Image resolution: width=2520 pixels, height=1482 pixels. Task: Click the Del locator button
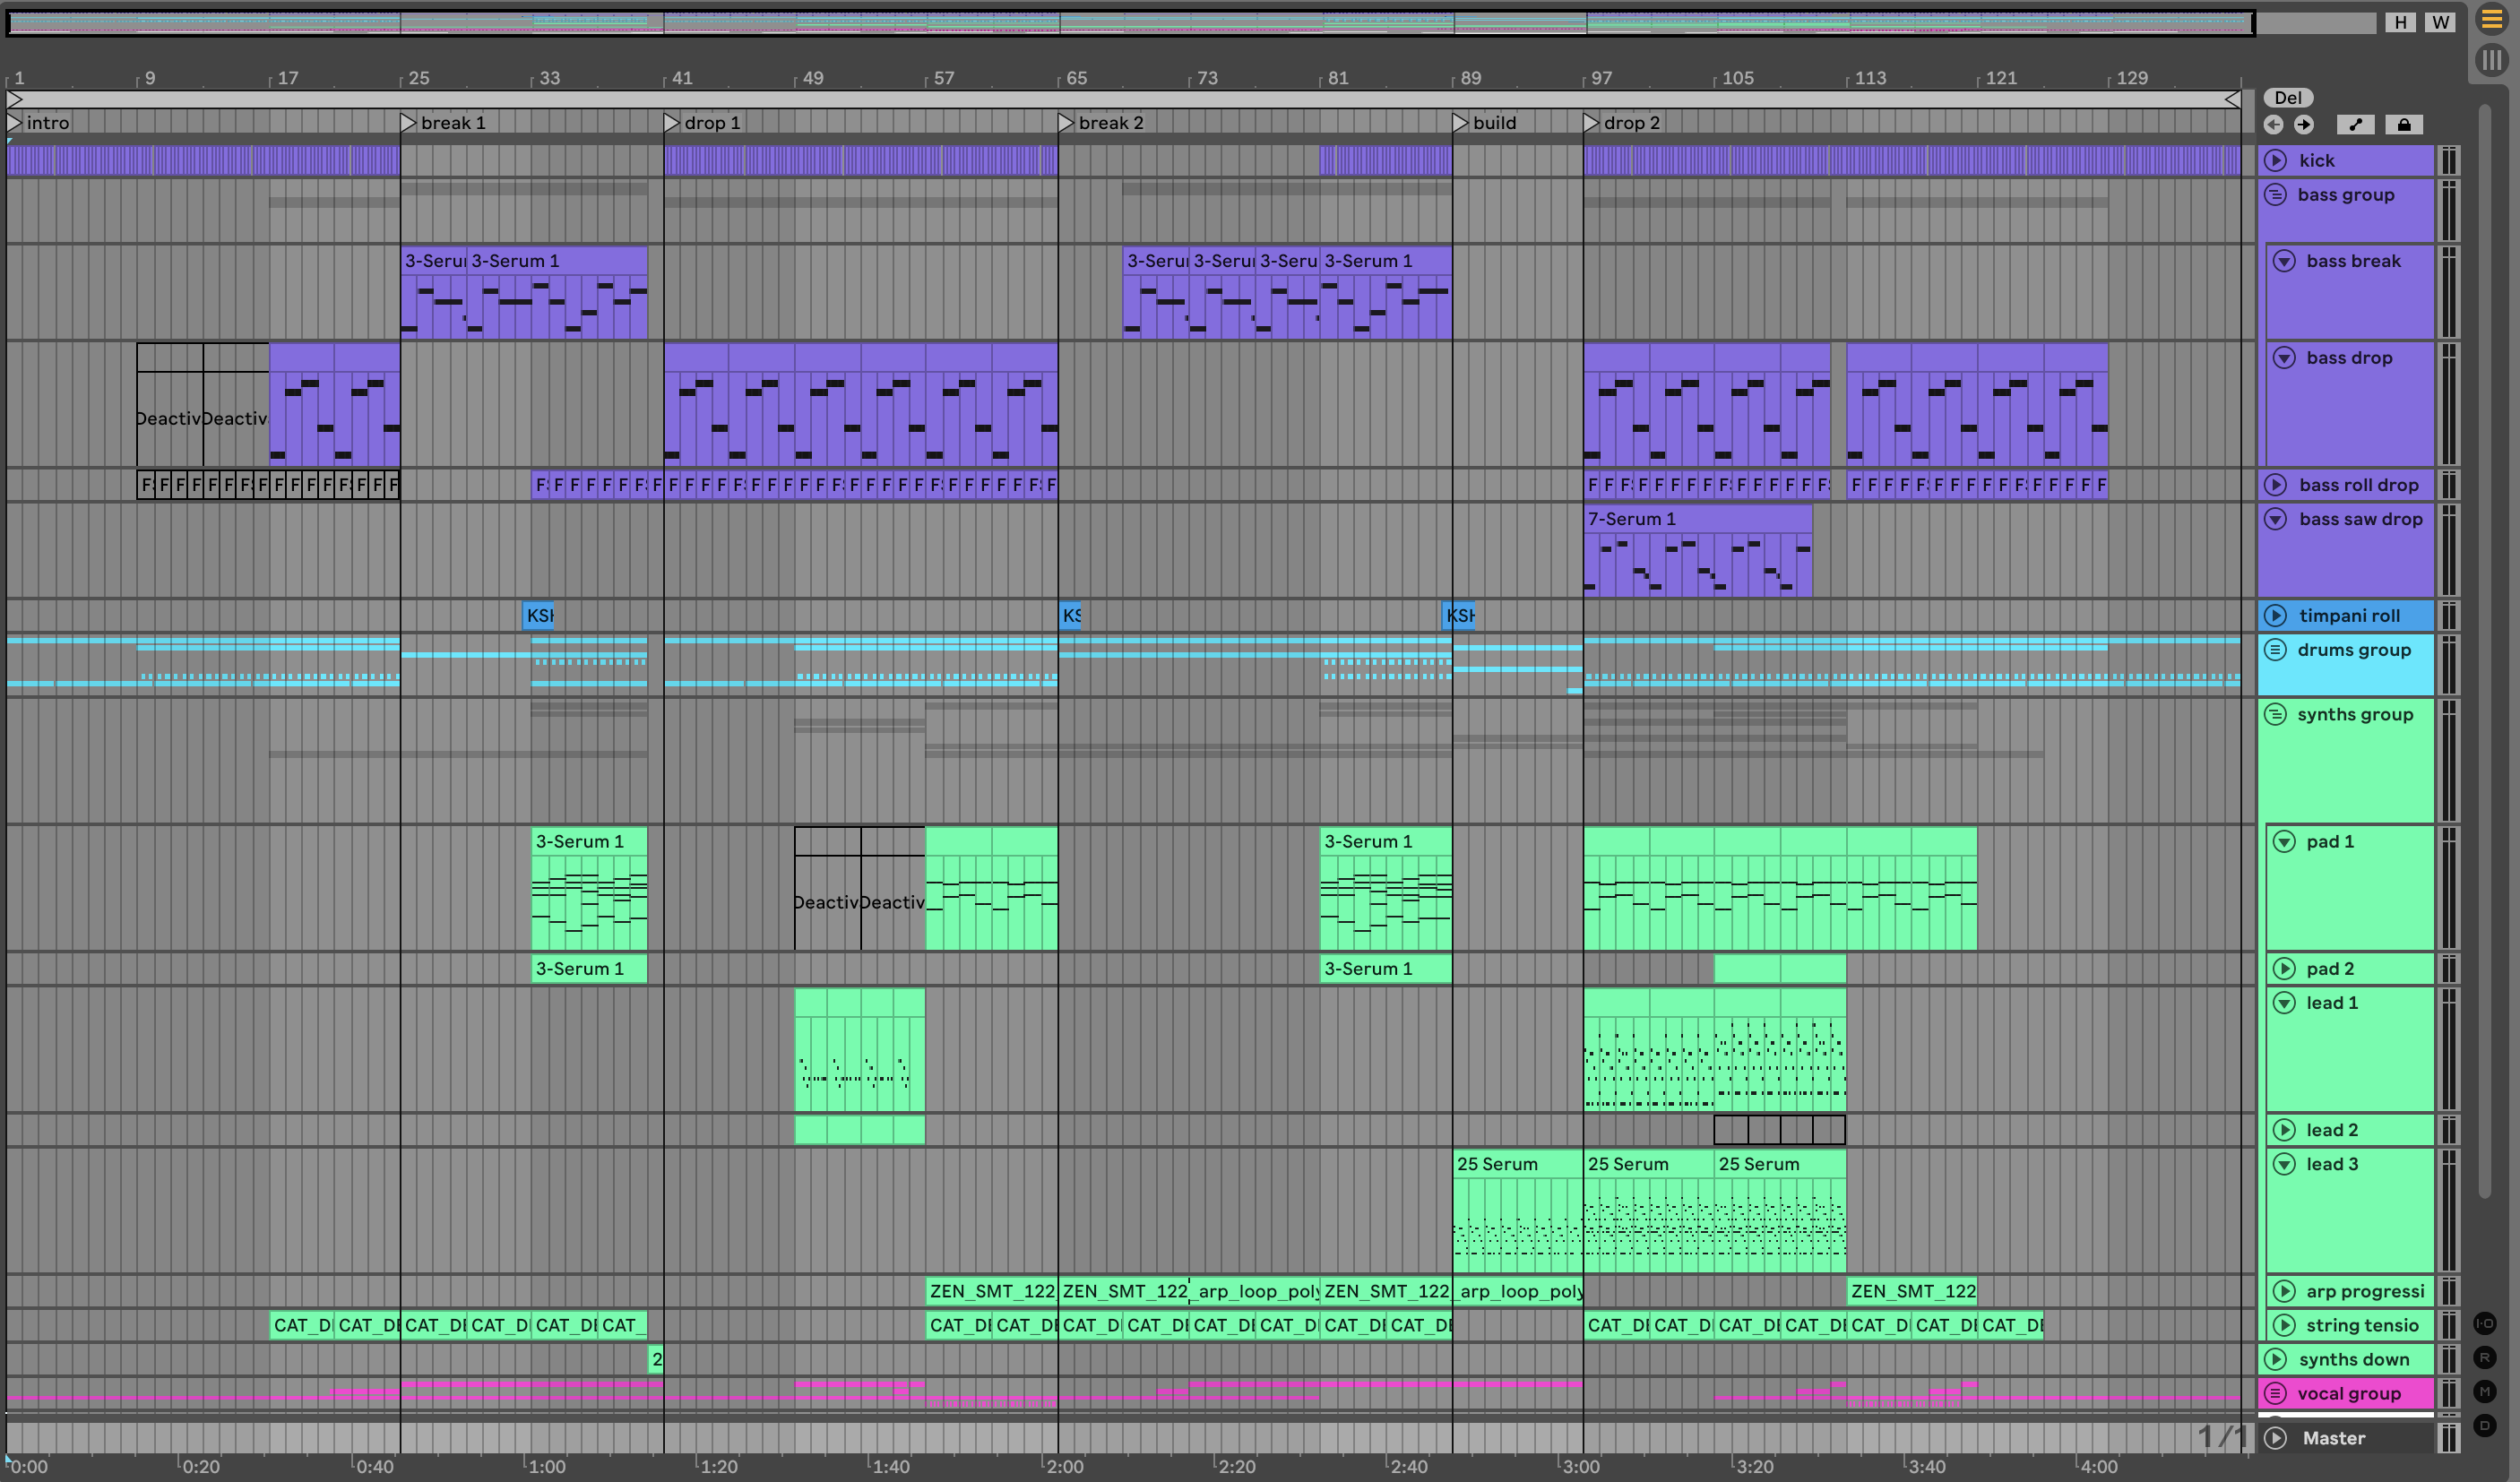(2287, 97)
